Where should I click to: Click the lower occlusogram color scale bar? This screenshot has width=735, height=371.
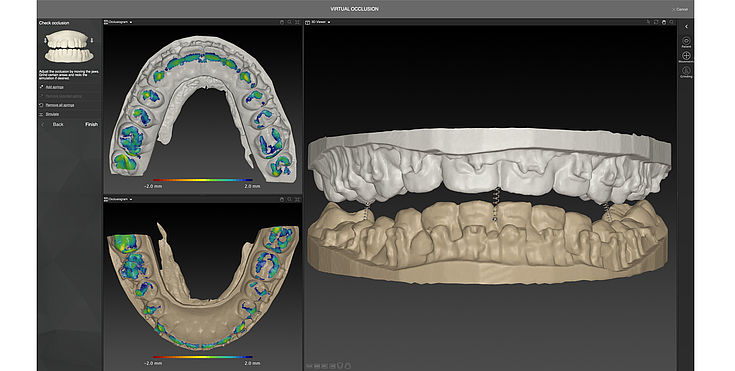[x=202, y=357]
